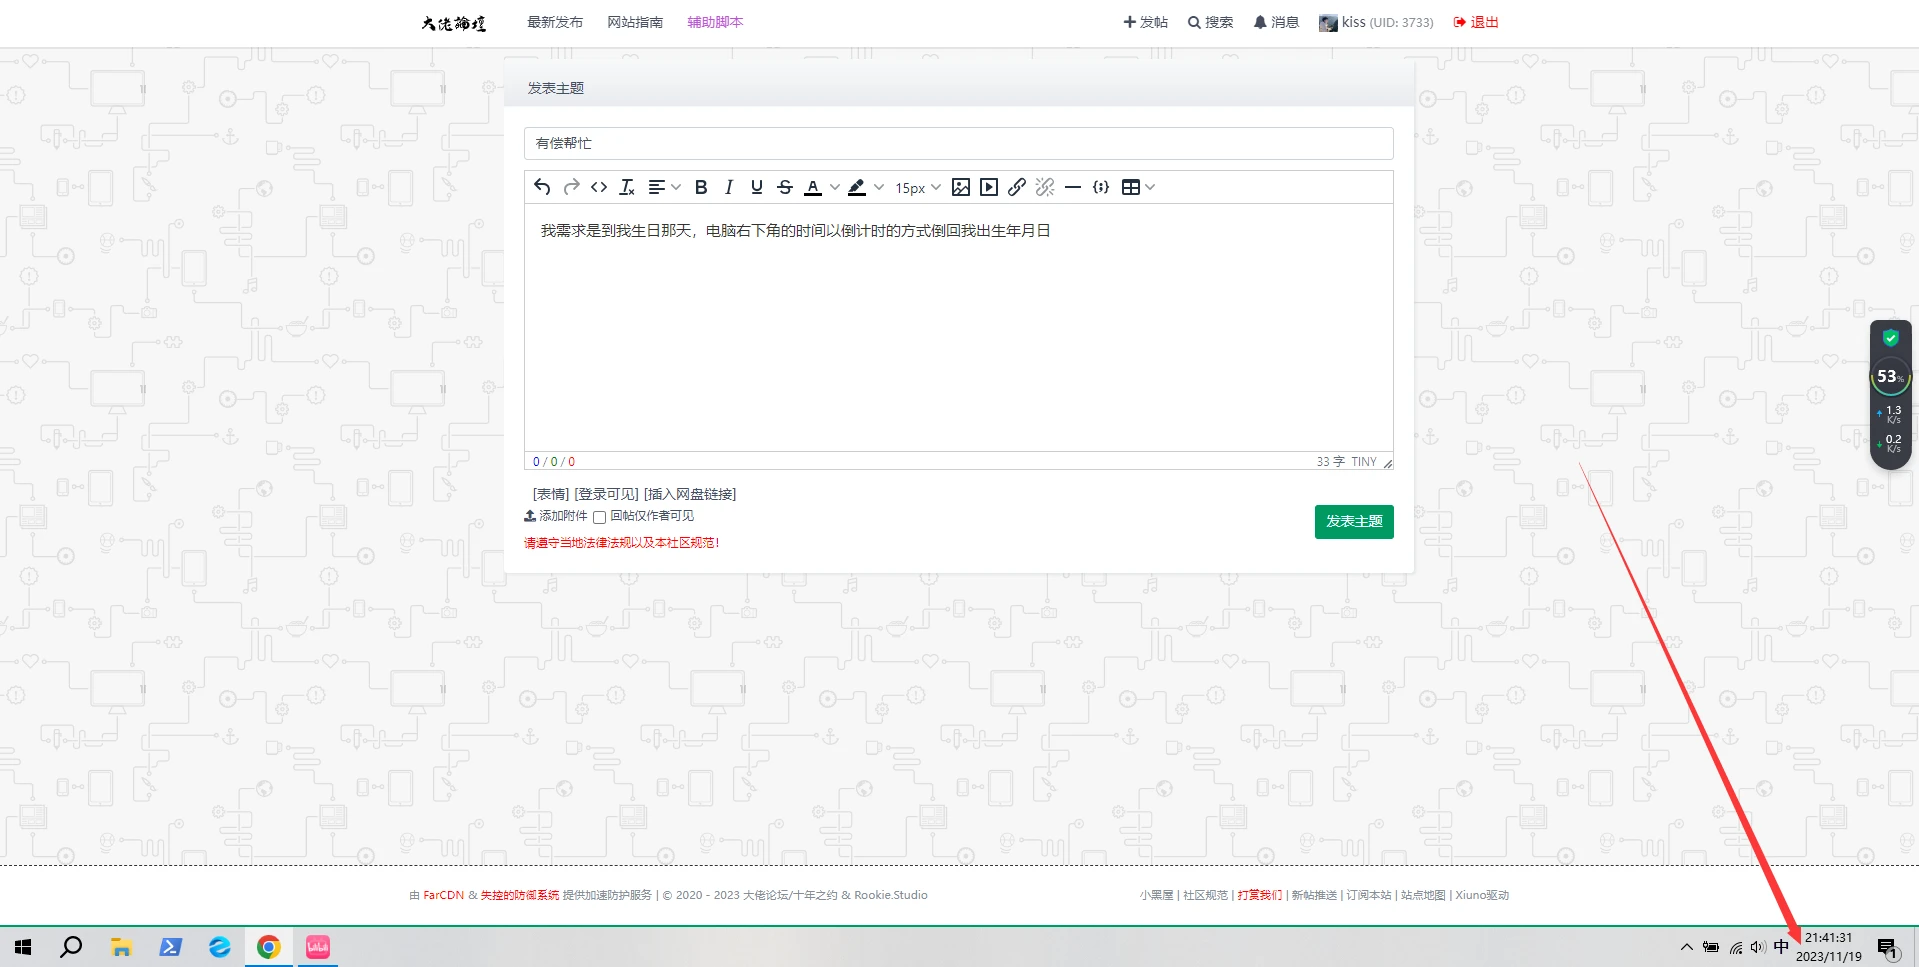Toggle strikethrough formatting
Image resolution: width=1919 pixels, height=967 pixels.
pos(785,187)
